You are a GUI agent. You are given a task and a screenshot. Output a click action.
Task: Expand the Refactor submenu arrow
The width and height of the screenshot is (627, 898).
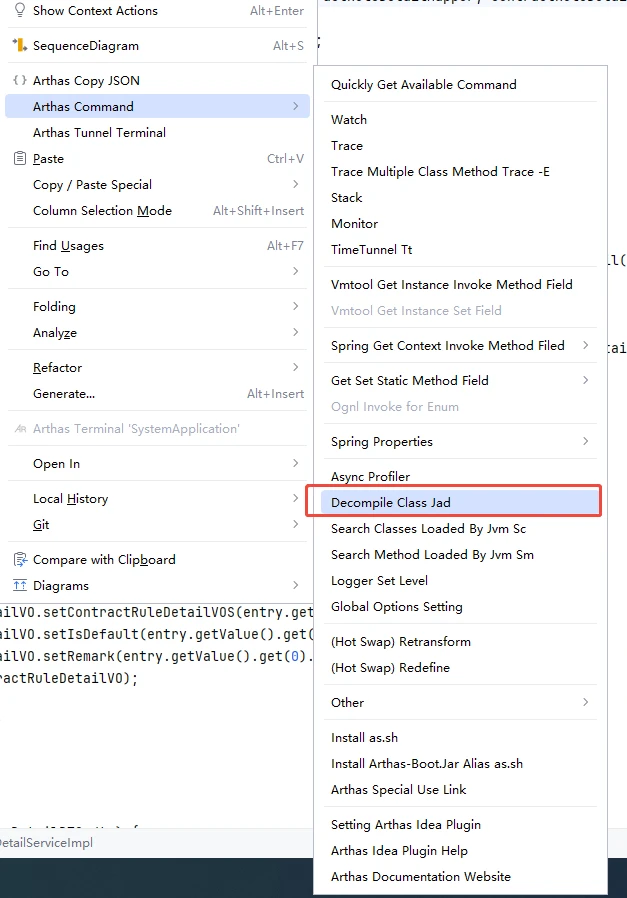[296, 368]
